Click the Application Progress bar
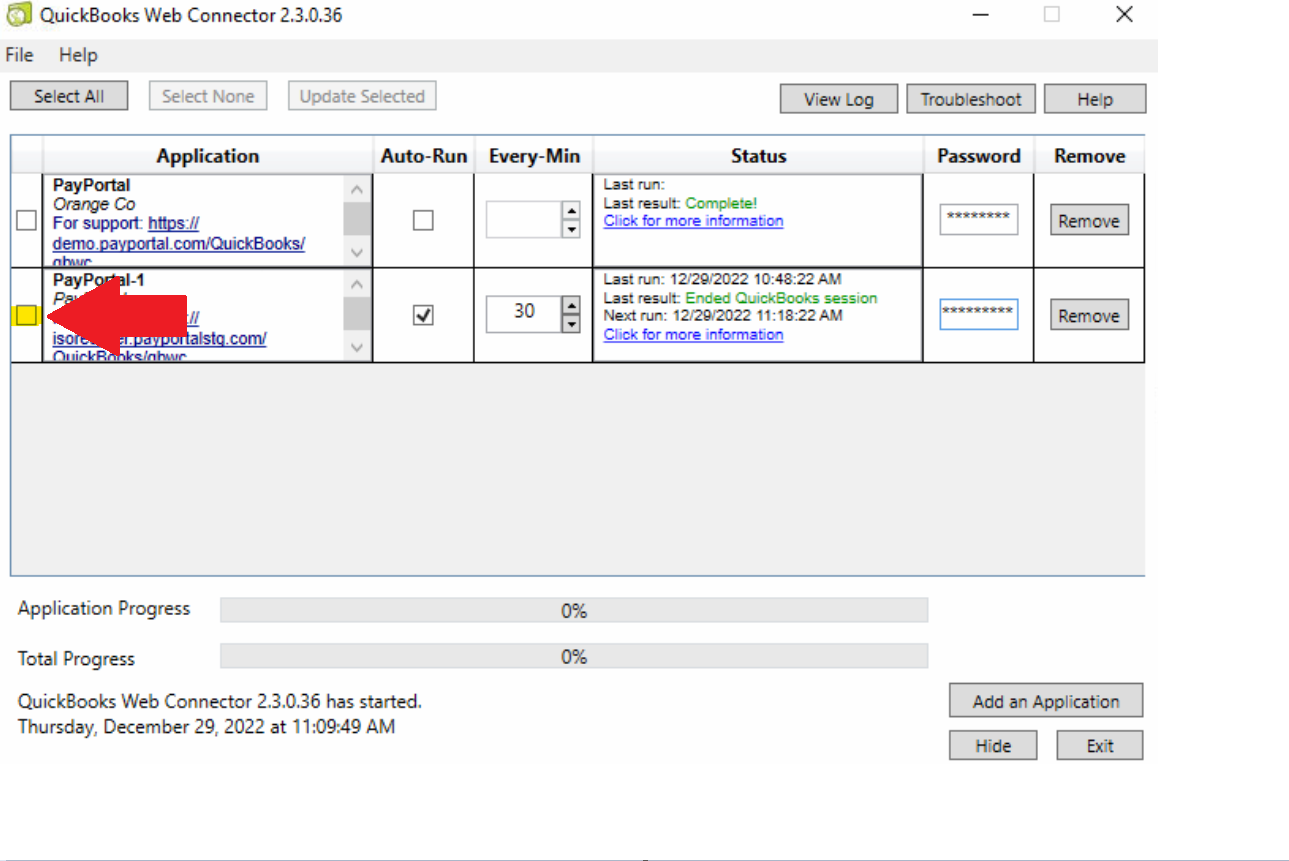The image size is (1289, 861). click(574, 610)
